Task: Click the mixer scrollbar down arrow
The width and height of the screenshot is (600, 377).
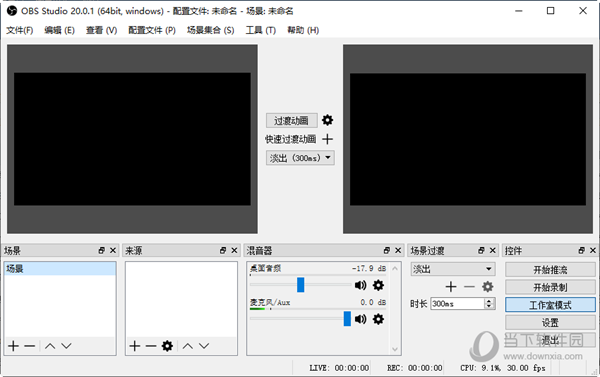Action: coord(395,349)
